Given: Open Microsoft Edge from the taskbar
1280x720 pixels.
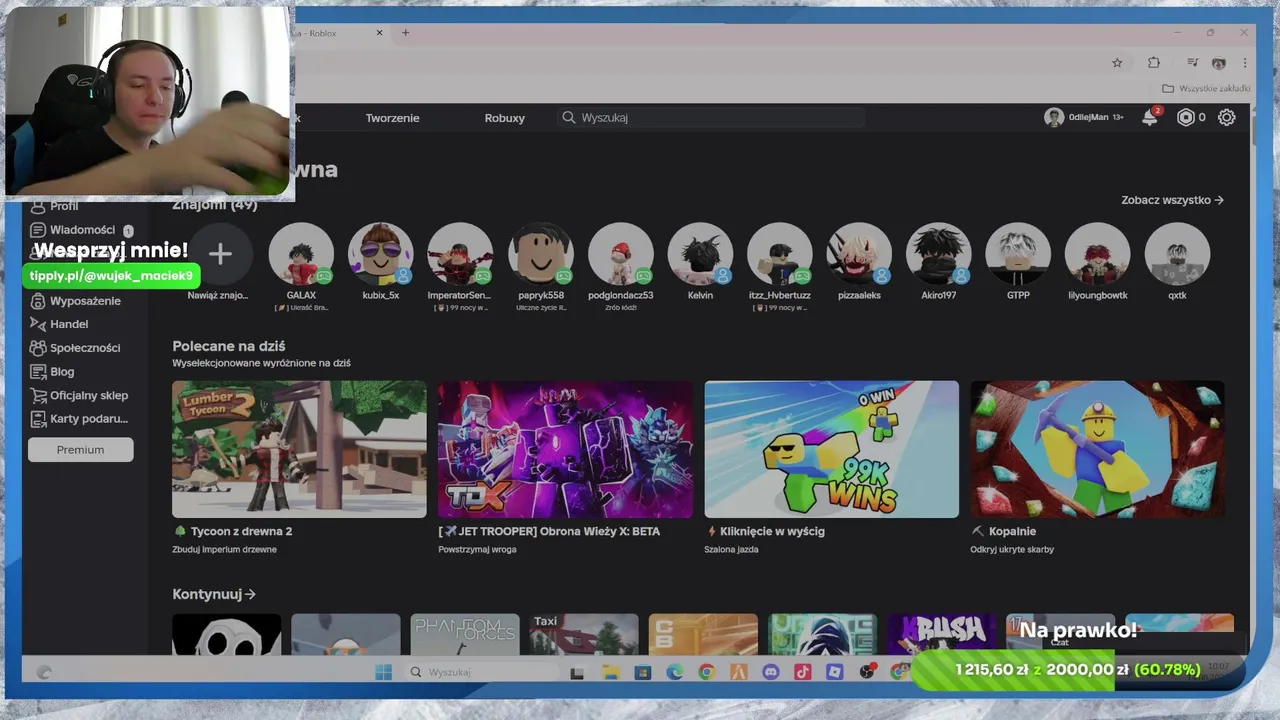Looking at the screenshot, I should click(675, 672).
